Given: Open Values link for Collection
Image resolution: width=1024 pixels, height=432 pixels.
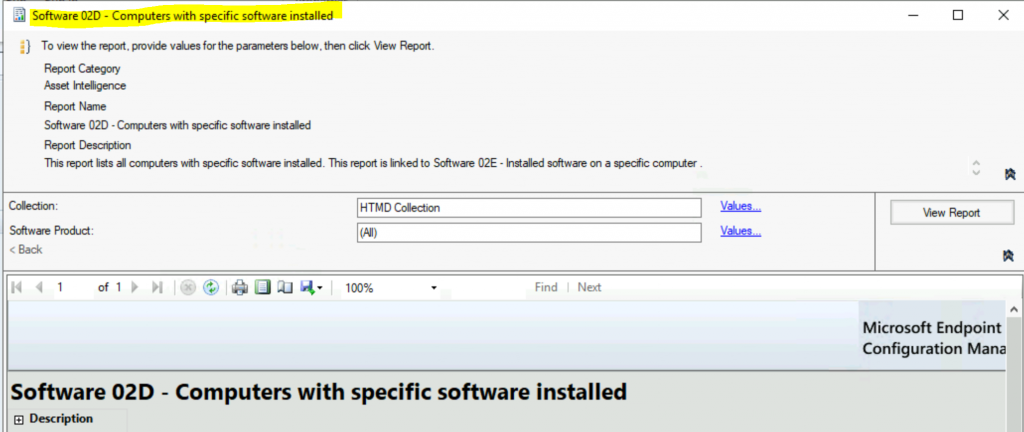Looking at the screenshot, I should 740,207.
